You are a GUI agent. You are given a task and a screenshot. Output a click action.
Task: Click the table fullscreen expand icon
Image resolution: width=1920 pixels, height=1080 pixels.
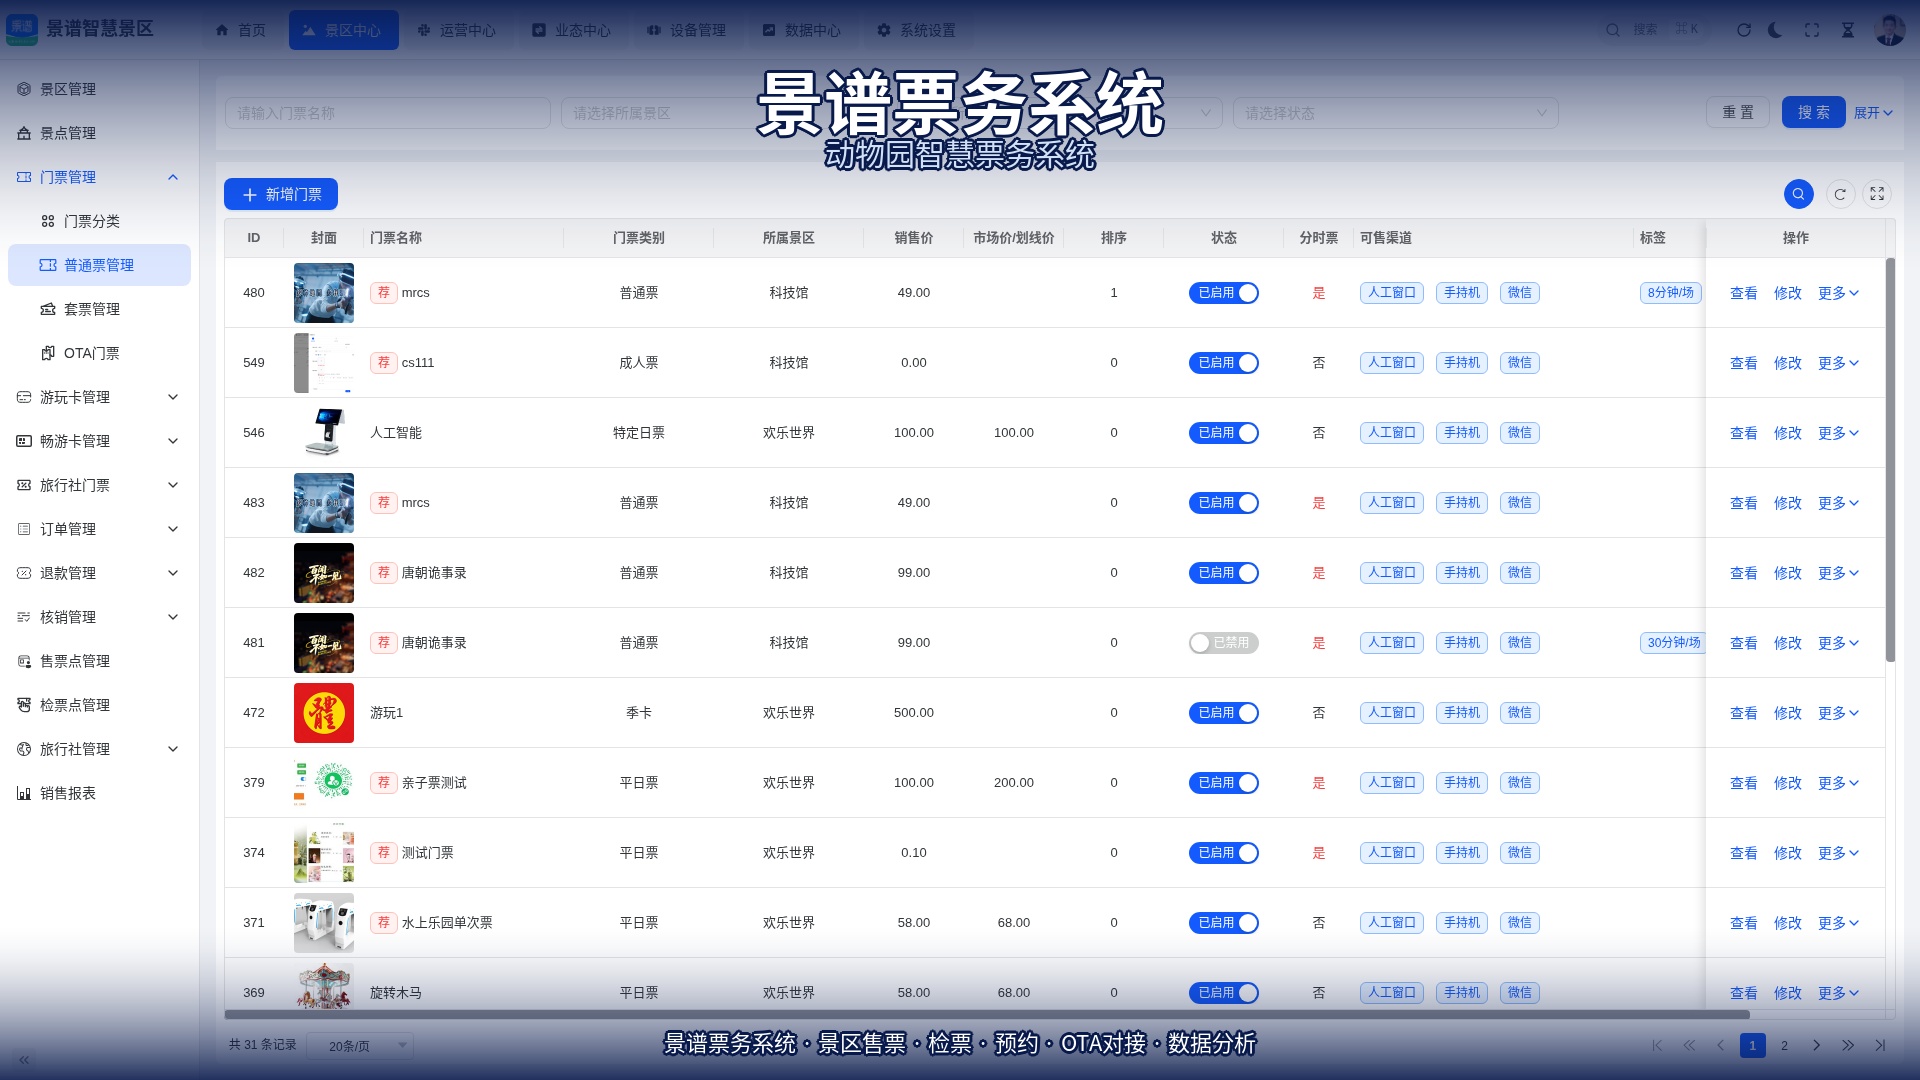pos(1877,194)
